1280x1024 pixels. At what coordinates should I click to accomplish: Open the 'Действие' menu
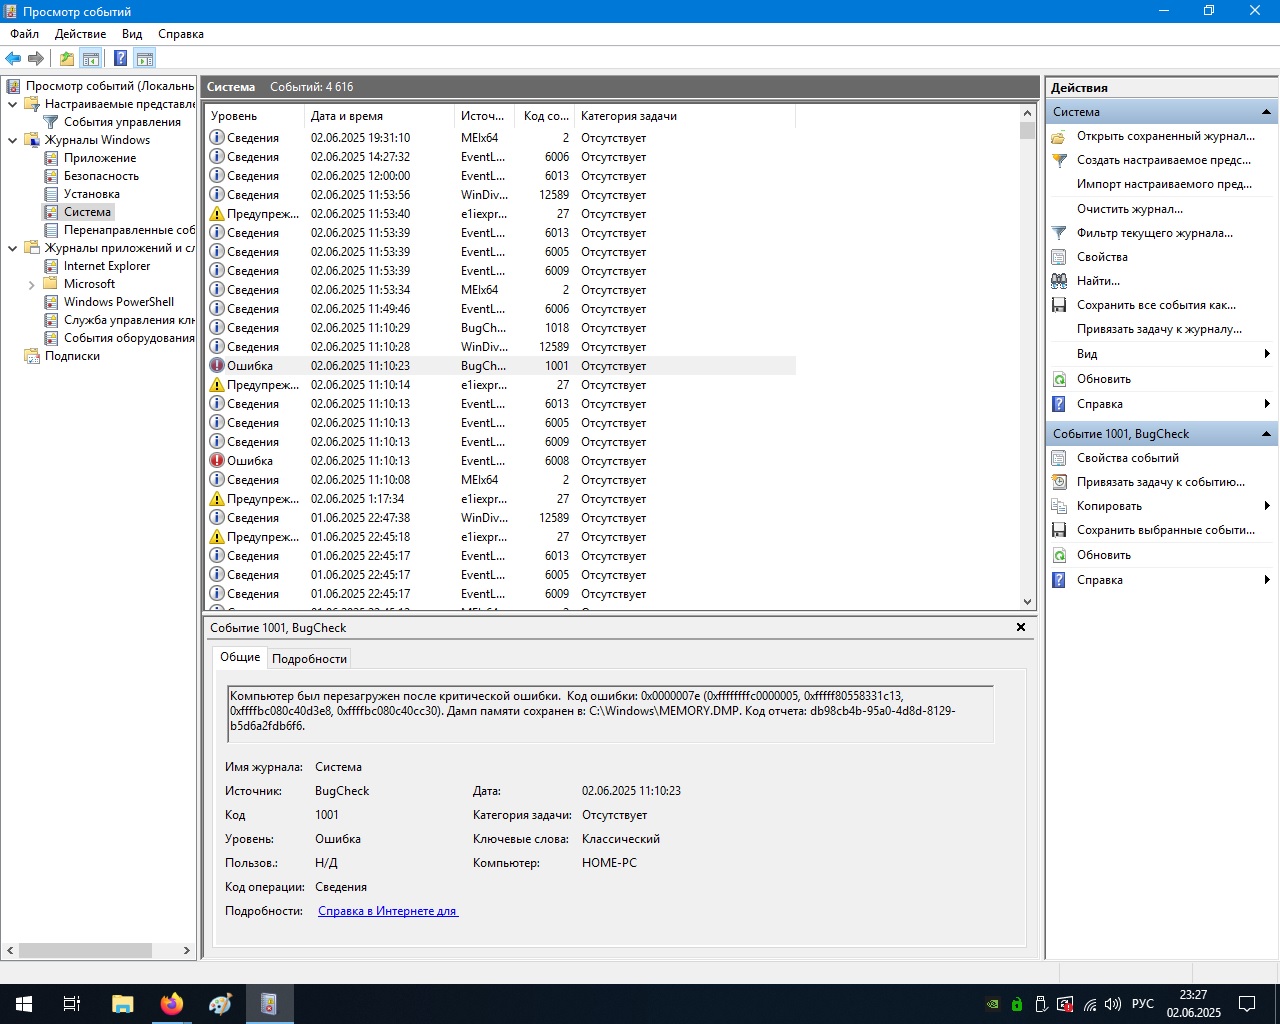pos(80,34)
